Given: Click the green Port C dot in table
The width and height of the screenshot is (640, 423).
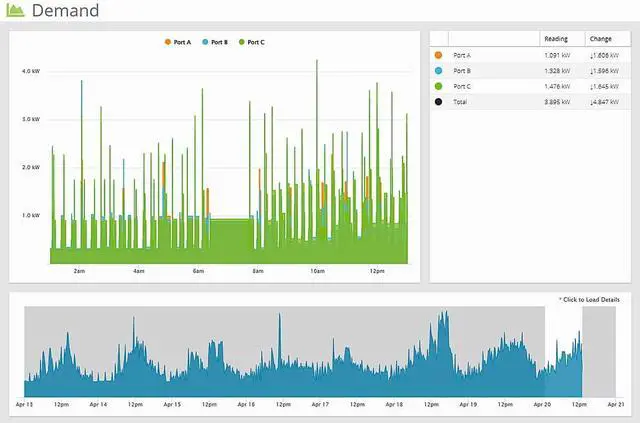Looking at the screenshot, I should click(x=439, y=86).
